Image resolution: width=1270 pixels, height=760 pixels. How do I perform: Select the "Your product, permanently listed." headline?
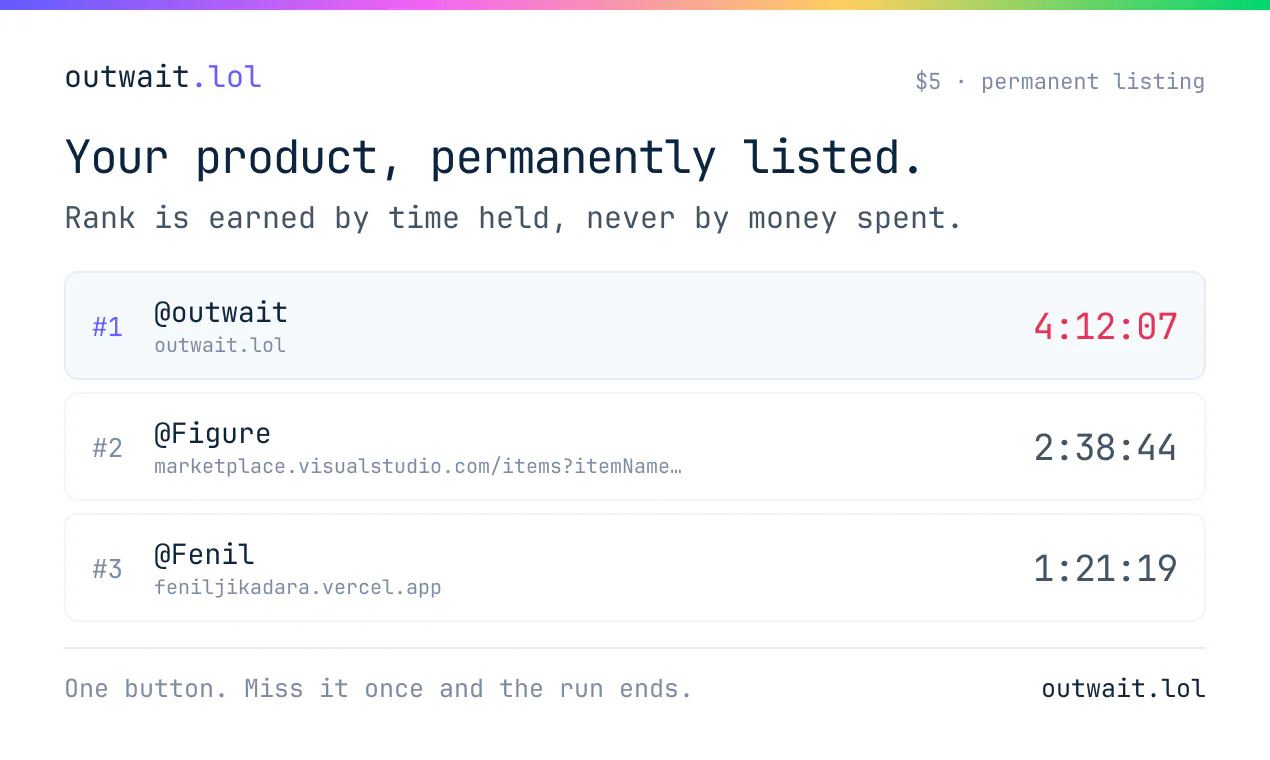(x=494, y=158)
